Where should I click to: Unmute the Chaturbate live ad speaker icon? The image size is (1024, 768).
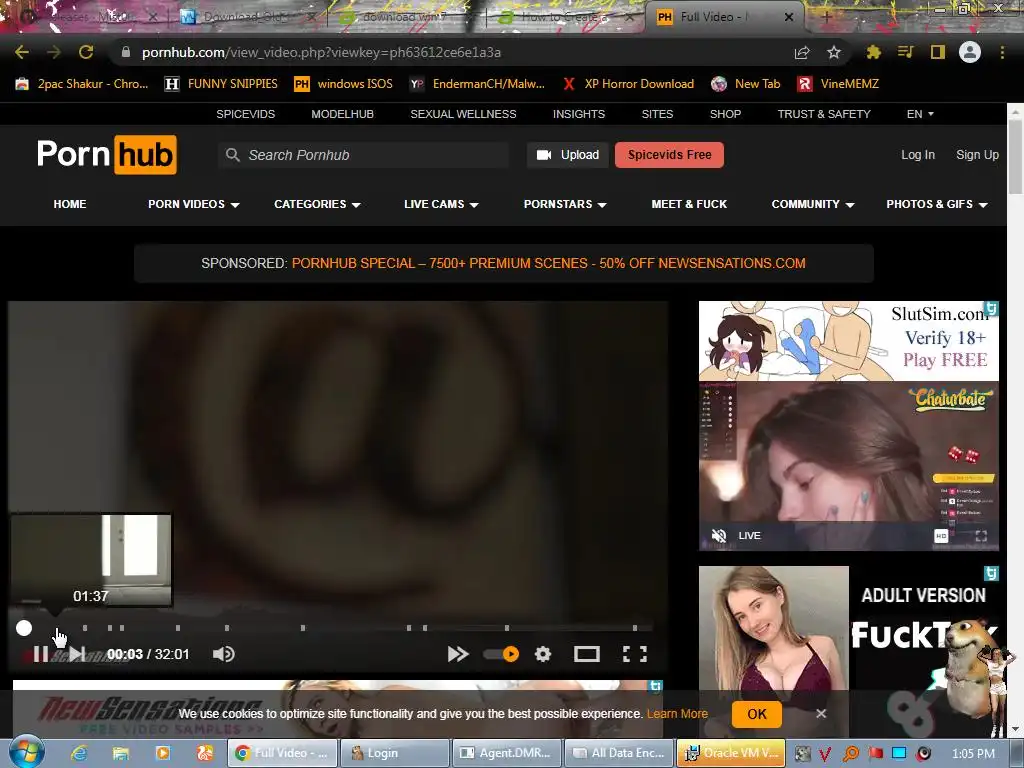718,536
